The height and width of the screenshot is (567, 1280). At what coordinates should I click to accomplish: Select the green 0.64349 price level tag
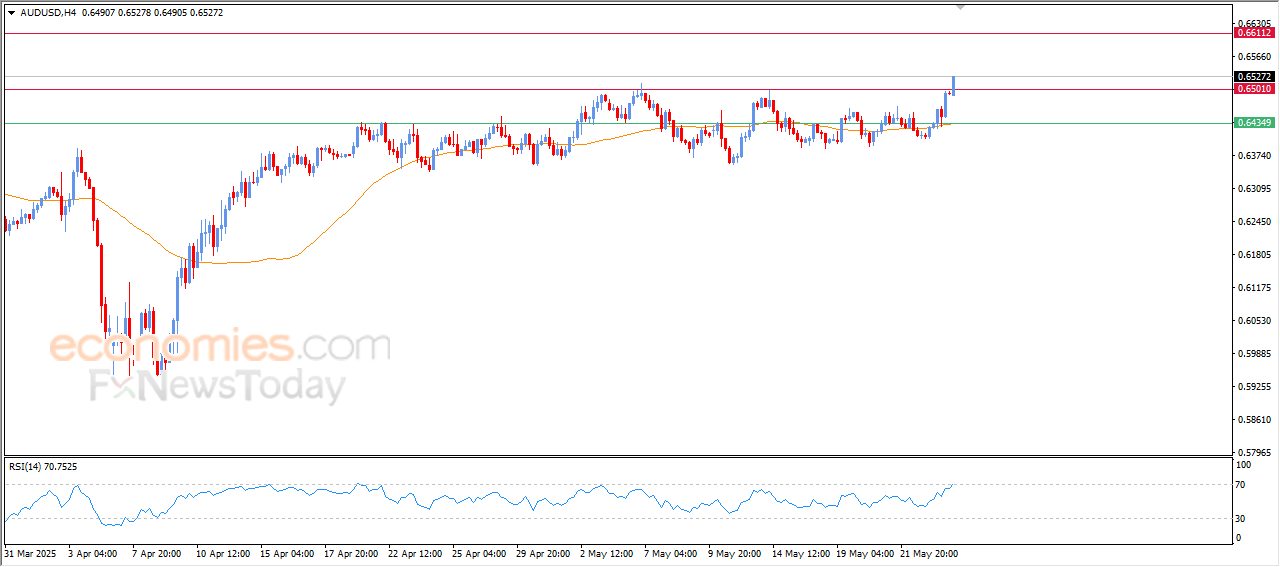pyautogui.click(x=1254, y=122)
